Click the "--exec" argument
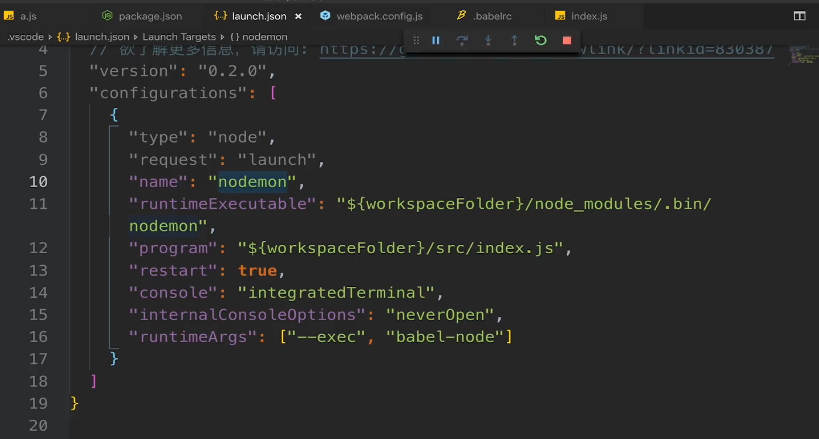 tap(324, 337)
